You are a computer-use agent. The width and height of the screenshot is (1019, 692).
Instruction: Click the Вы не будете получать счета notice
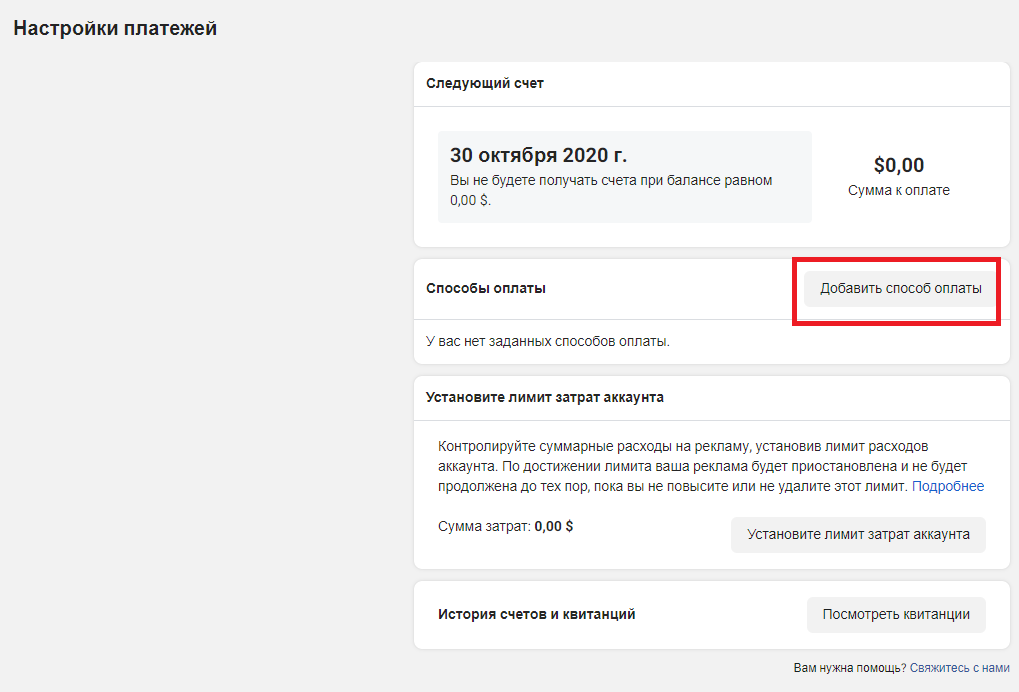click(610, 190)
